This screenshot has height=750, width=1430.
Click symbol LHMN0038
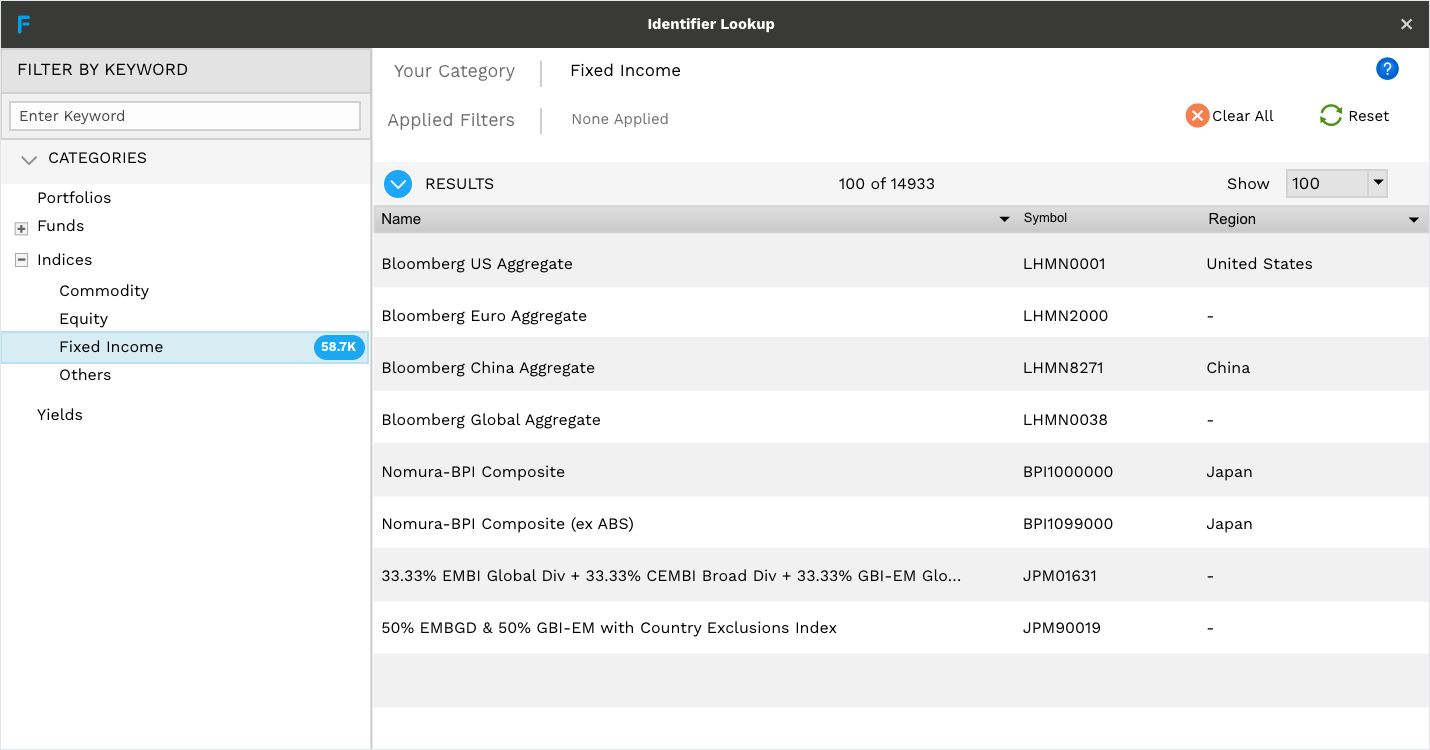(1065, 420)
